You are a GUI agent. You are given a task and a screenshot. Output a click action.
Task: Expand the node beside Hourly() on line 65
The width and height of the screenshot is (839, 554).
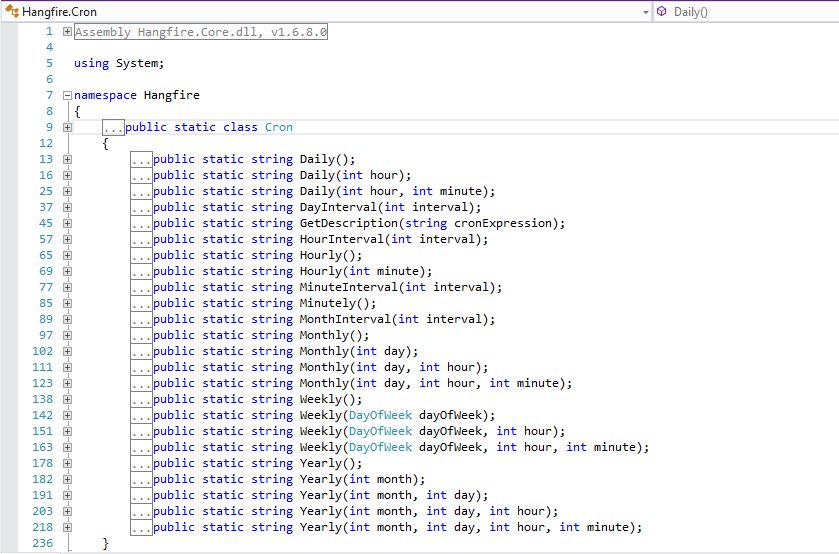(x=67, y=255)
